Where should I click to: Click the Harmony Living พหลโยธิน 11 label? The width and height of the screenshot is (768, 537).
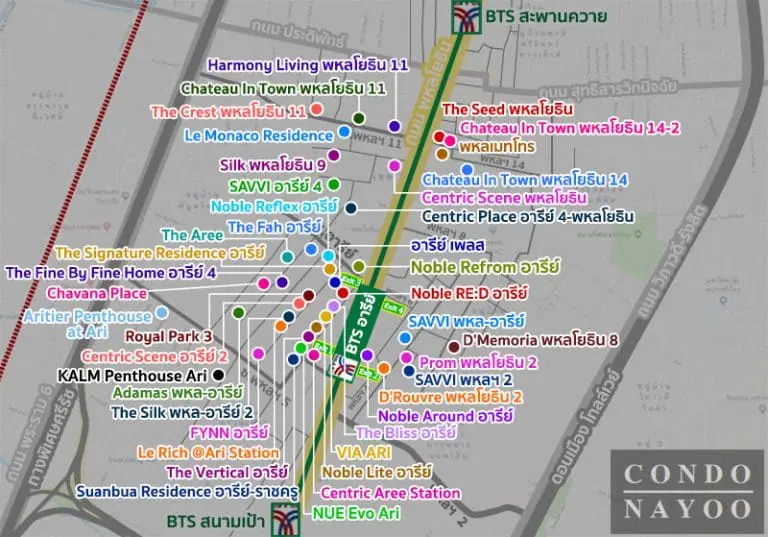pos(308,65)
